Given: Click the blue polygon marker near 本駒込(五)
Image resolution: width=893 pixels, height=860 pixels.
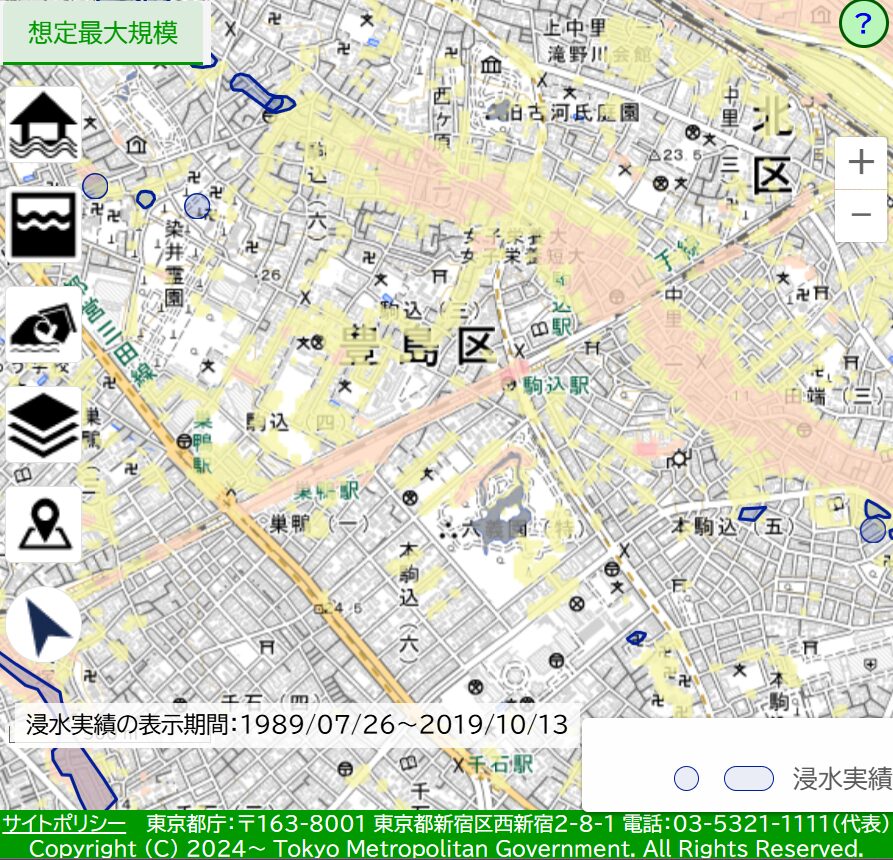Looking at the screenshot, I should coord(751,514).
